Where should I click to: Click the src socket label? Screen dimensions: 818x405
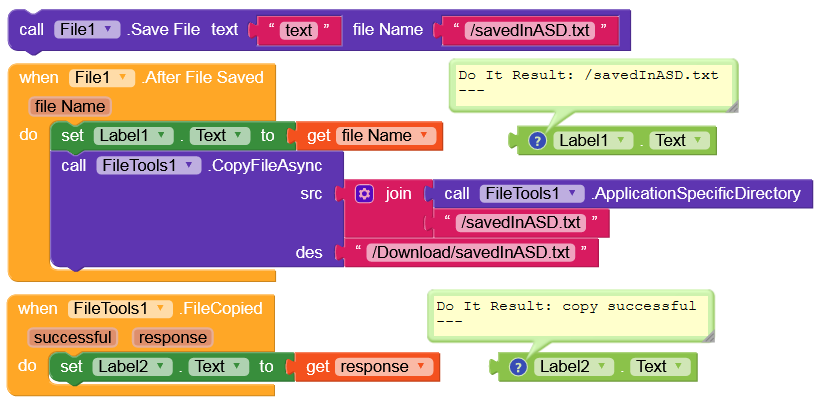pyautogui.click(x=311, y=194)
